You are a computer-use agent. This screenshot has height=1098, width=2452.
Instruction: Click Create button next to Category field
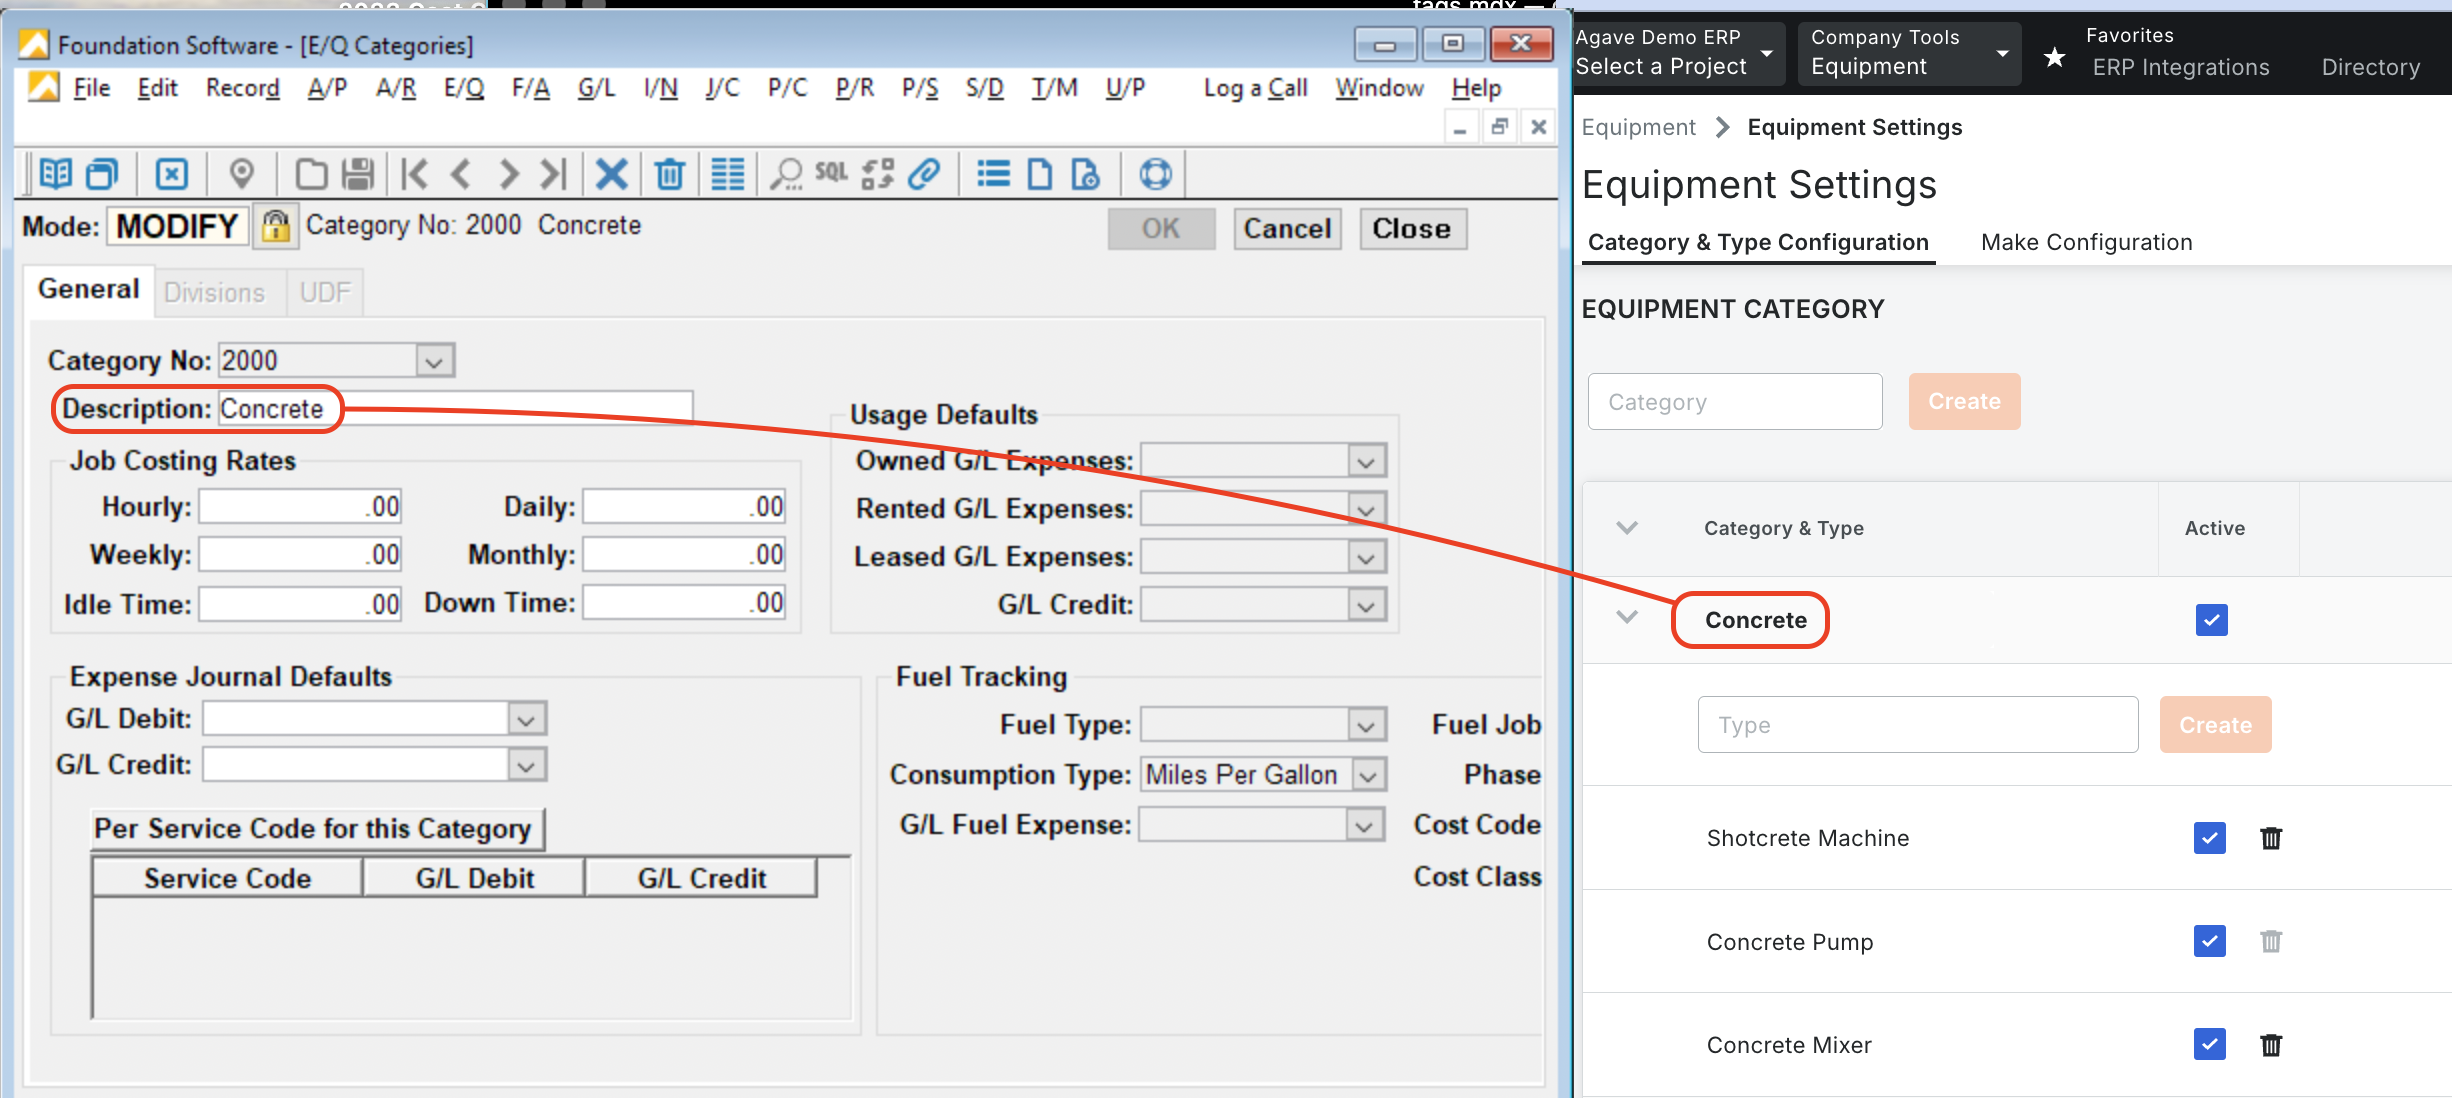tap(1964, 402)
